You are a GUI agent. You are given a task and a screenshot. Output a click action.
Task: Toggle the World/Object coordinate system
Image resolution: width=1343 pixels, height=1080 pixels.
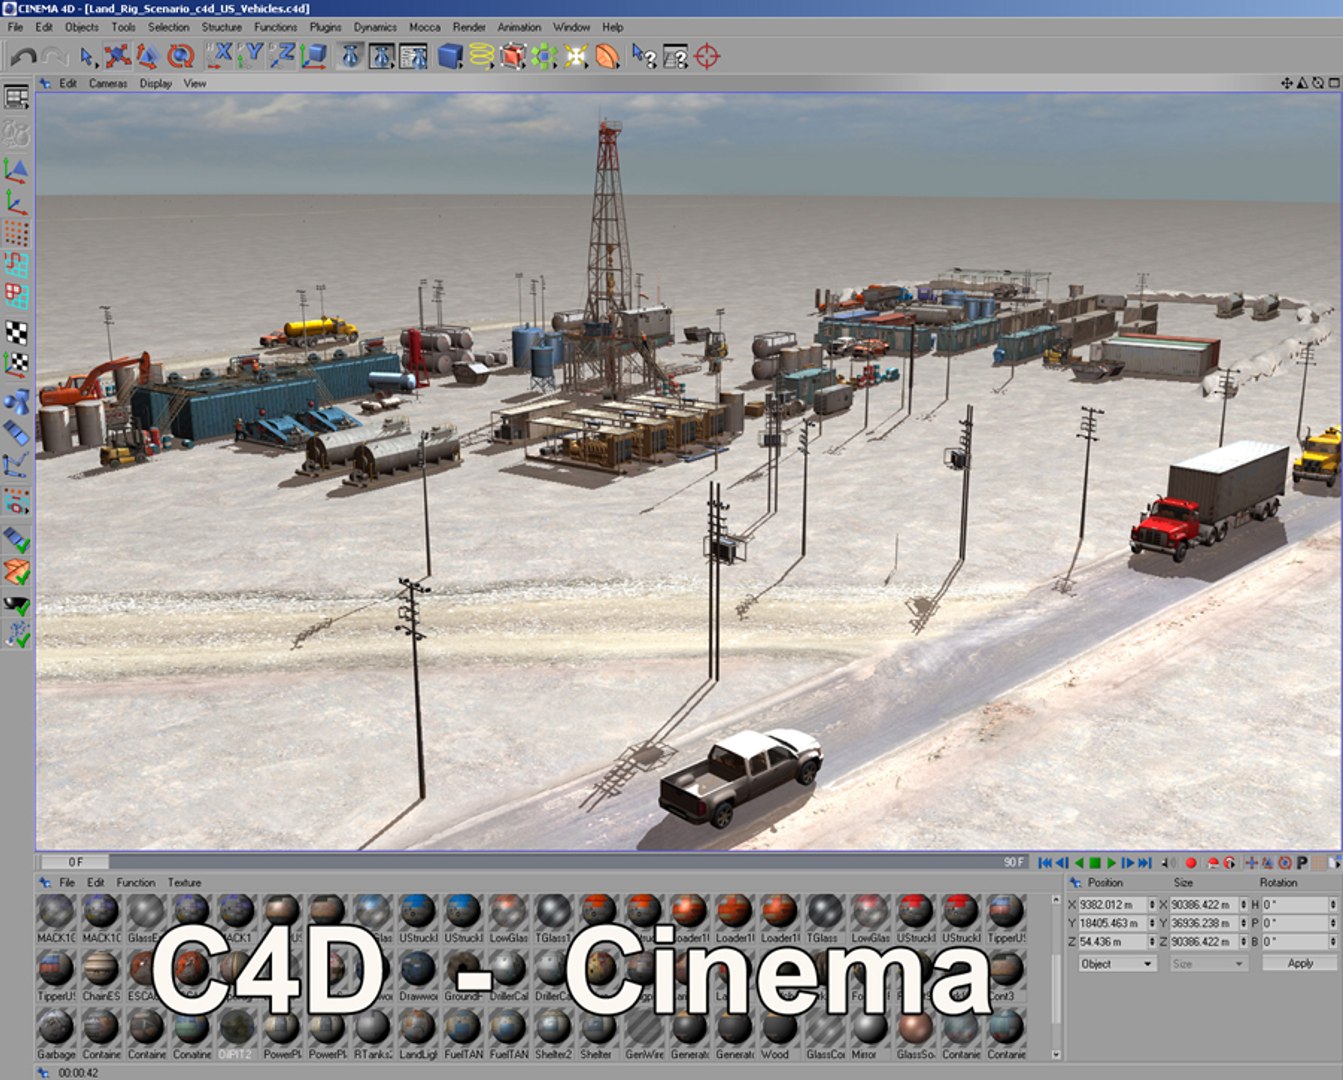tap(314, 57)
